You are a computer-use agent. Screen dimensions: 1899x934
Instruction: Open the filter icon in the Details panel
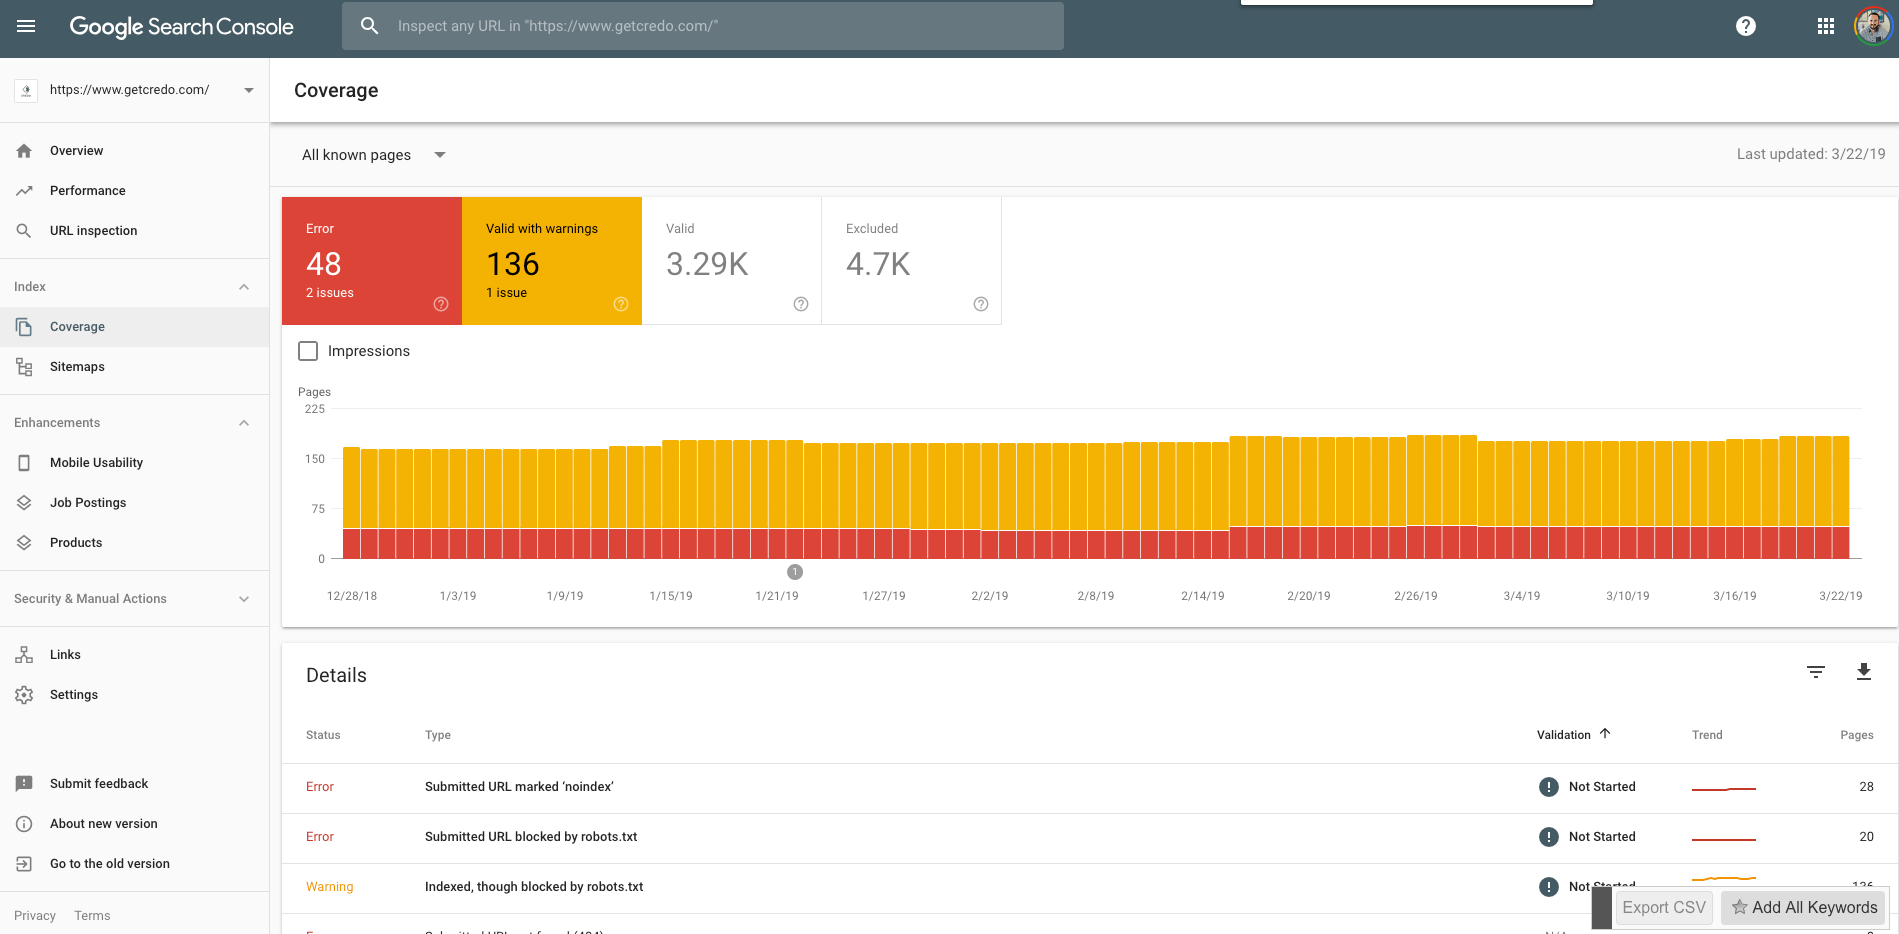[1816, 672]
